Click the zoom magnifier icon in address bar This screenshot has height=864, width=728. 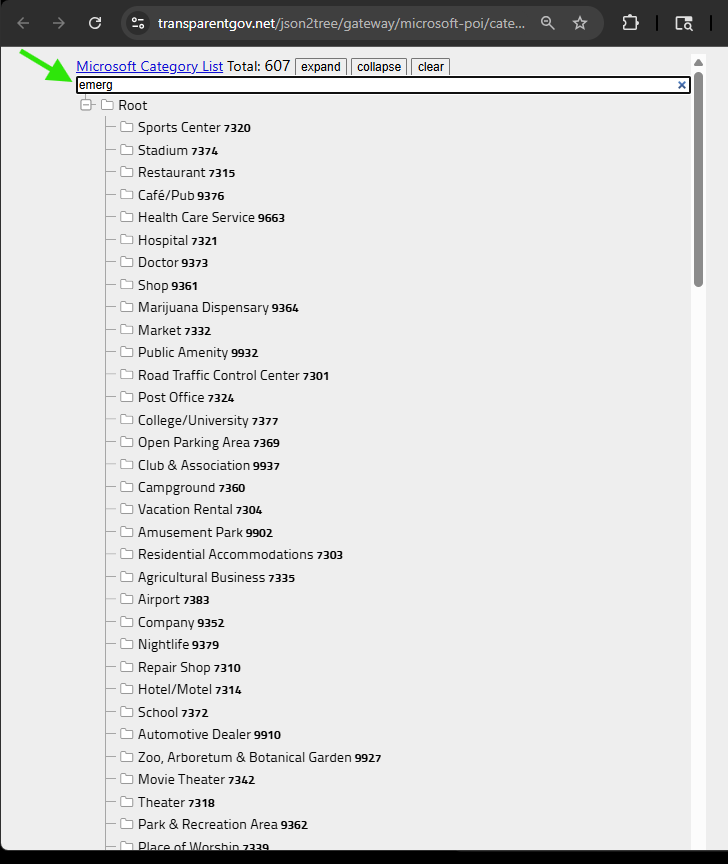click(547, 23)
